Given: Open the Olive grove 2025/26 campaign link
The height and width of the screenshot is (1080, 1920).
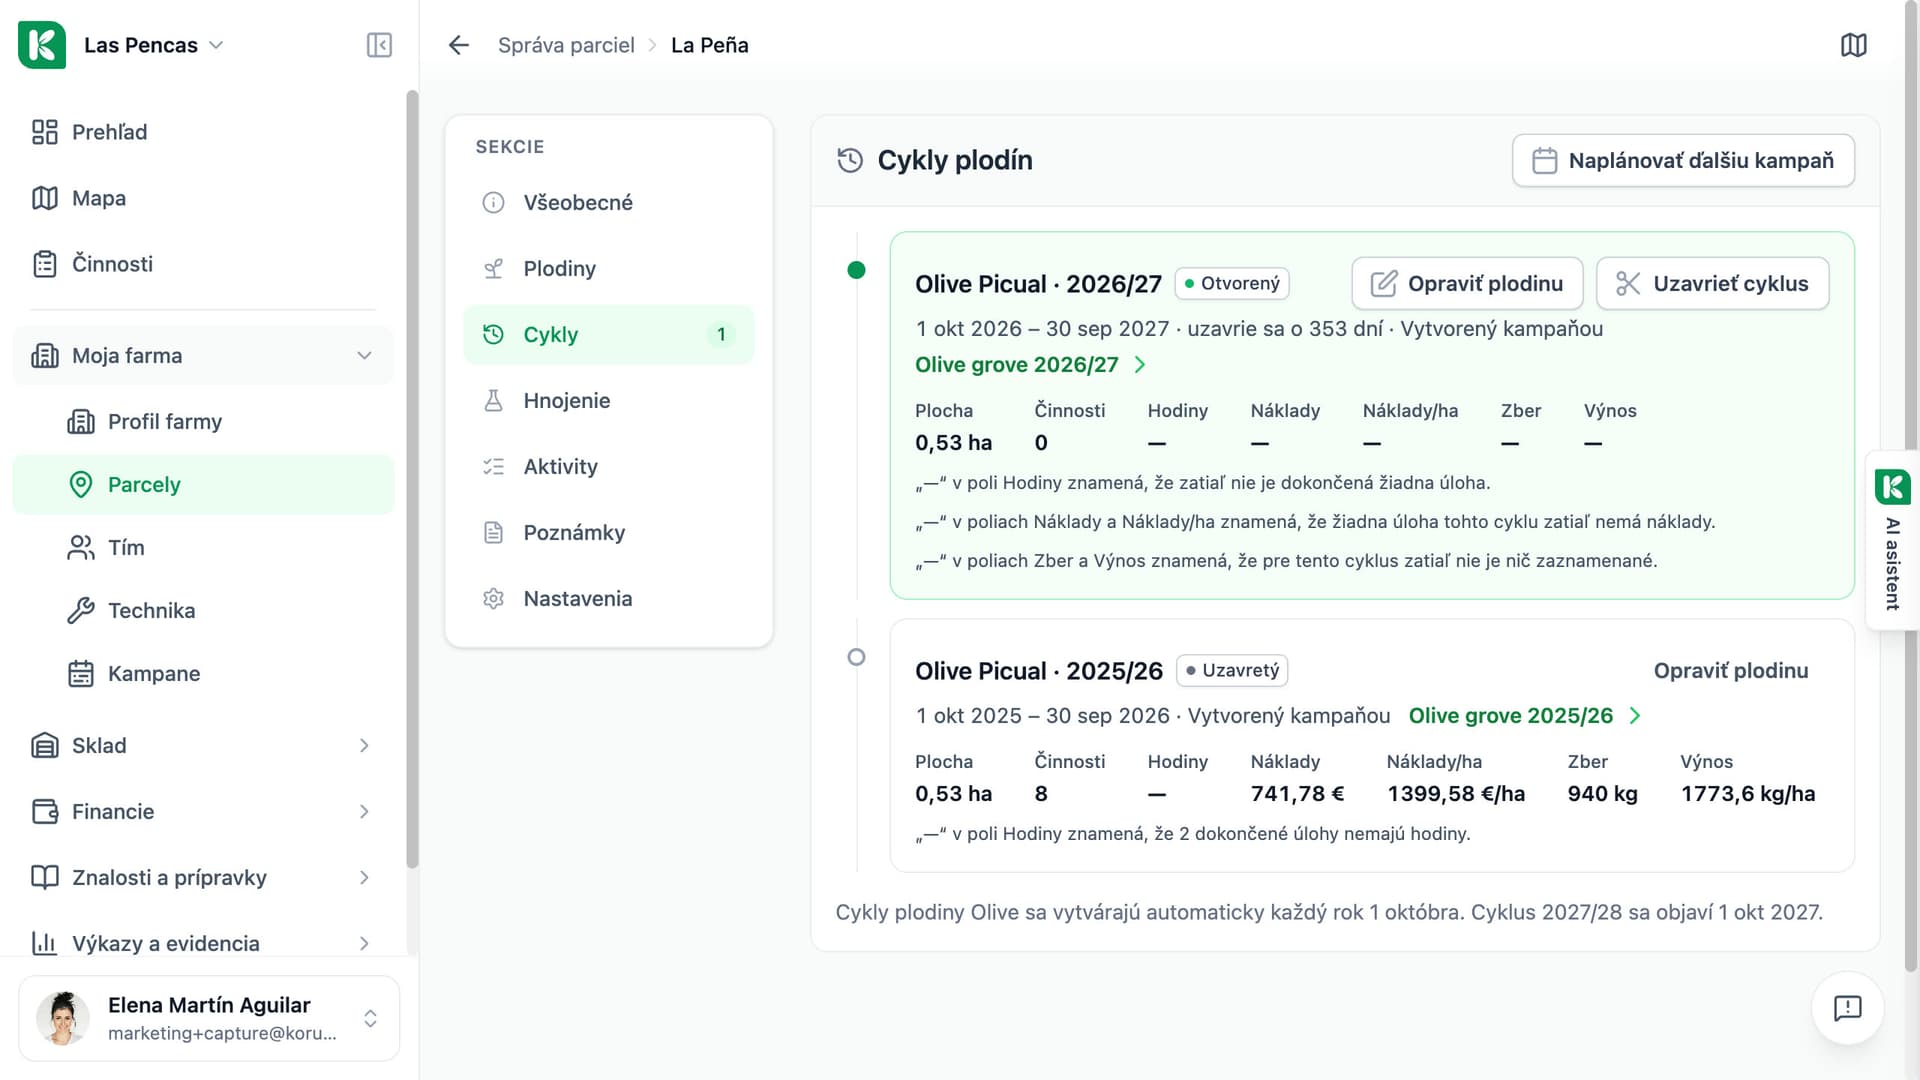Looking at the screenshot, I should [1524, 715].
